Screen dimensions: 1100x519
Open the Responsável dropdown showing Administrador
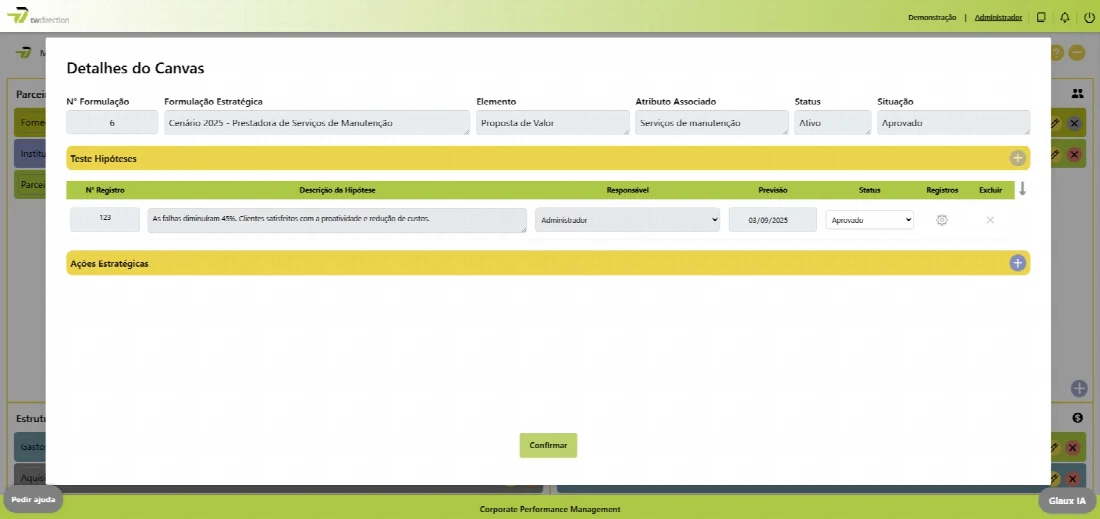[x=627, y=220]
